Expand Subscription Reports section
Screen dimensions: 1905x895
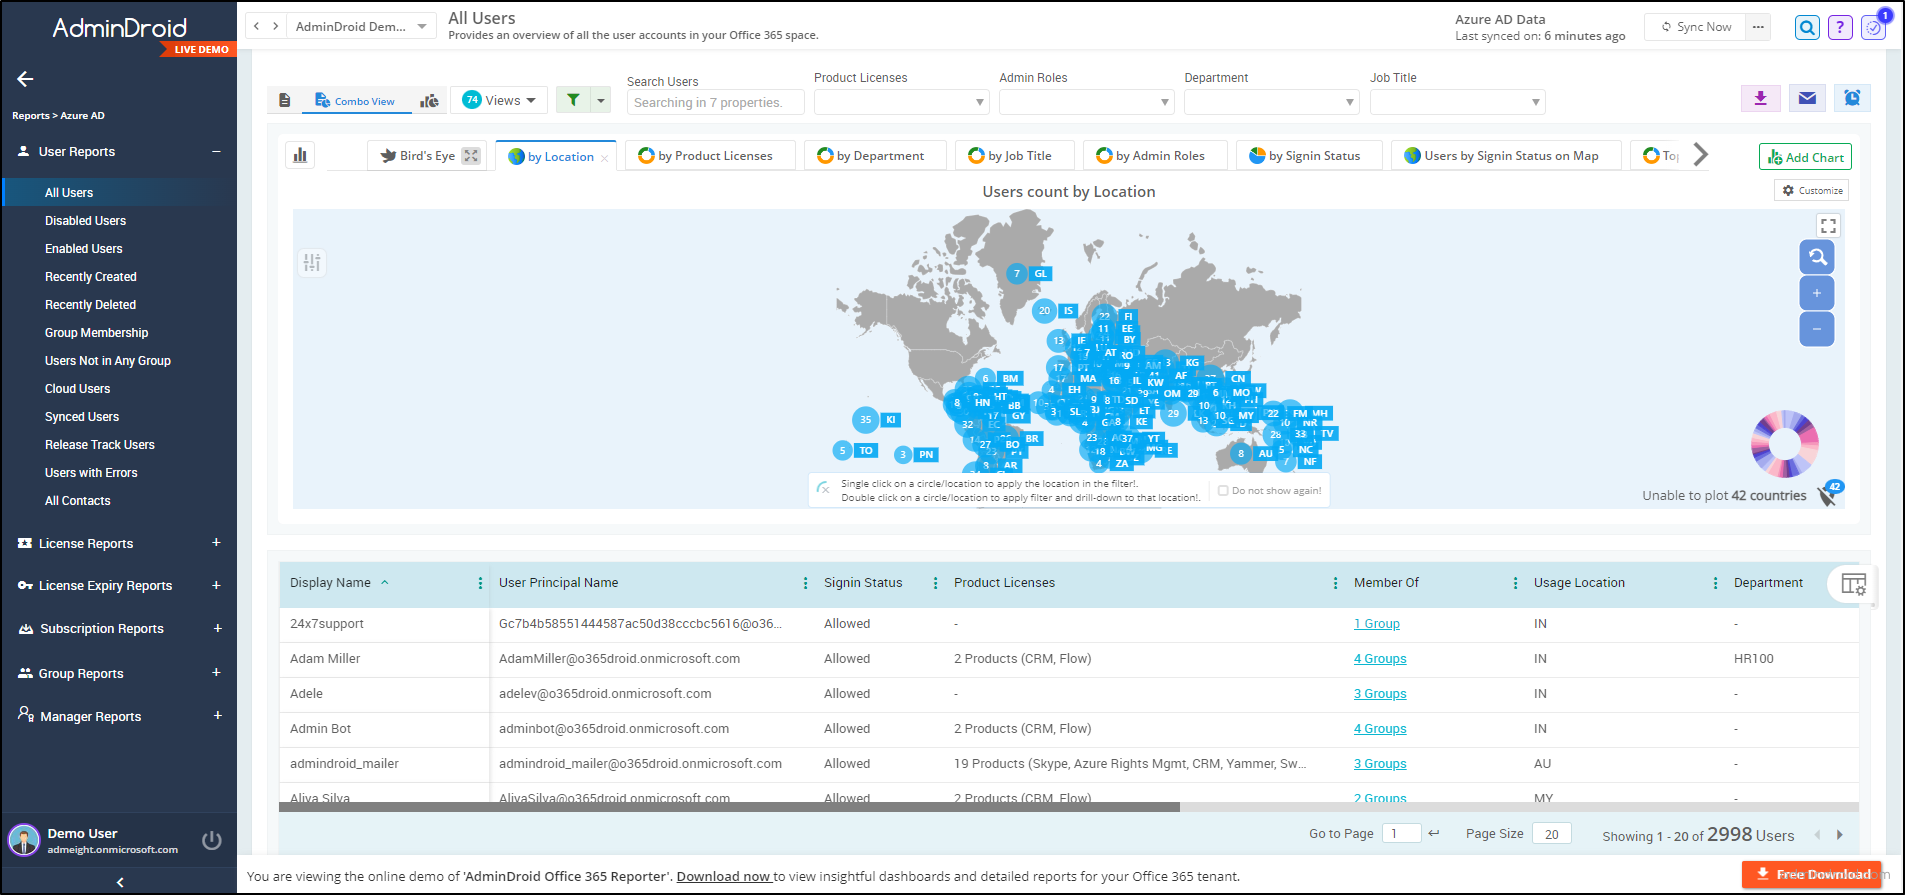pos(217,628)
